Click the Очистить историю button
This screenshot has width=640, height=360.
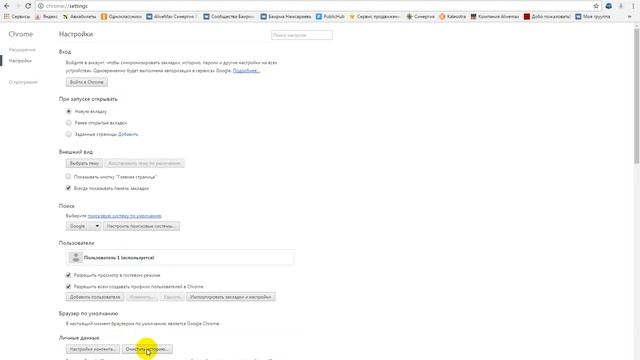pyautogui.click(x=147, y=349)
